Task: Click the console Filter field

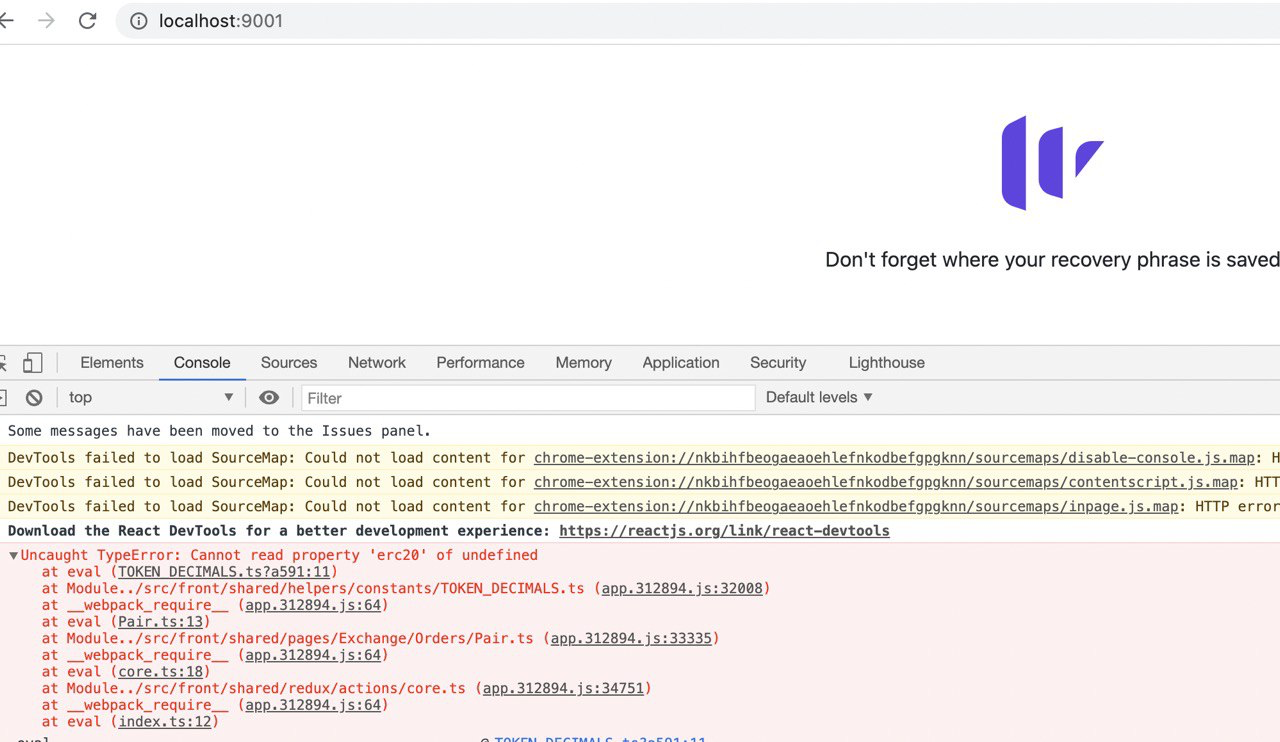Action: click(528, 398)
